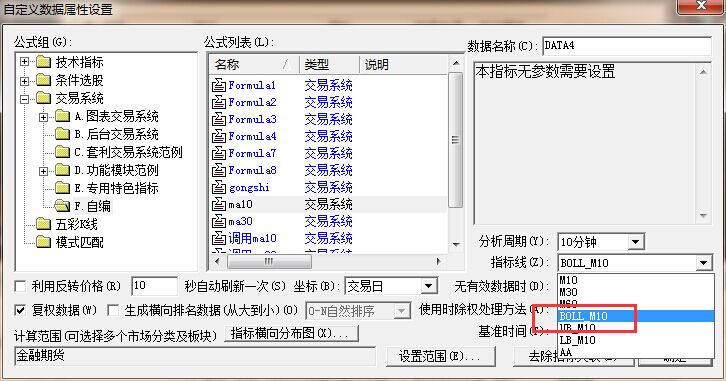Click the formula list scroll-down arrow

[x=456, y=244]
